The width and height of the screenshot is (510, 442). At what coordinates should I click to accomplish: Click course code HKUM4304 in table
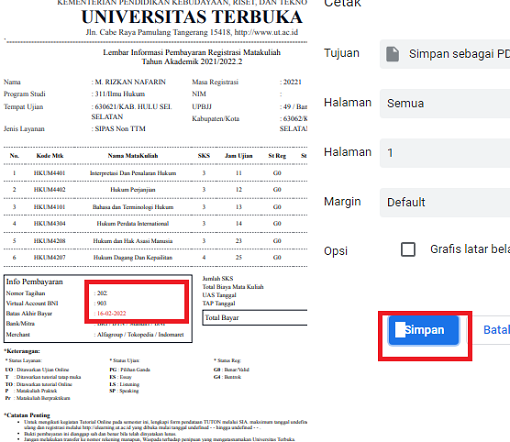pyautogui.click(x=49, y=224)
